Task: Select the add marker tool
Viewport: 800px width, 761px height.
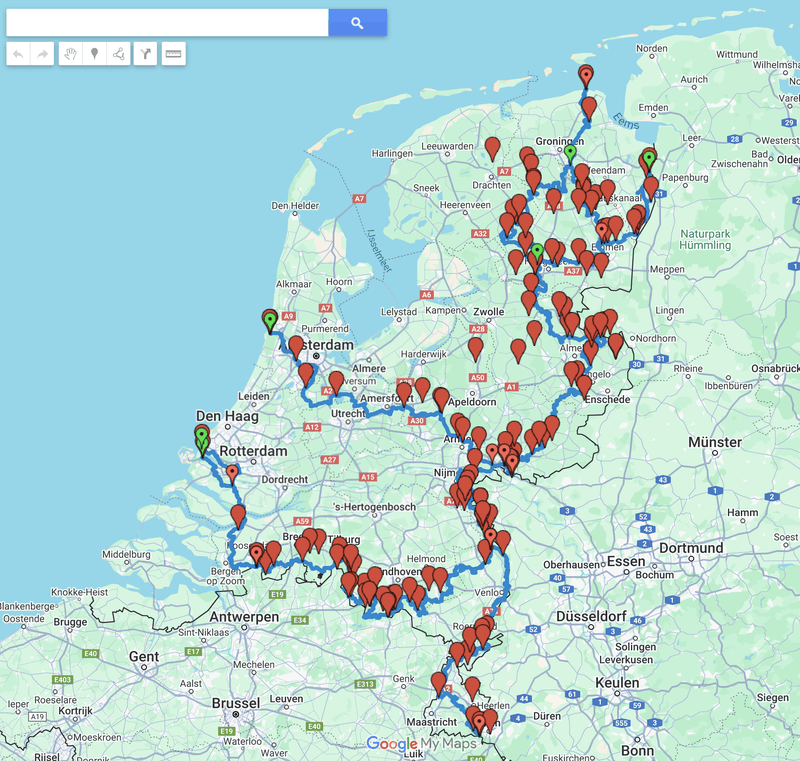Action: coord(94,54)
